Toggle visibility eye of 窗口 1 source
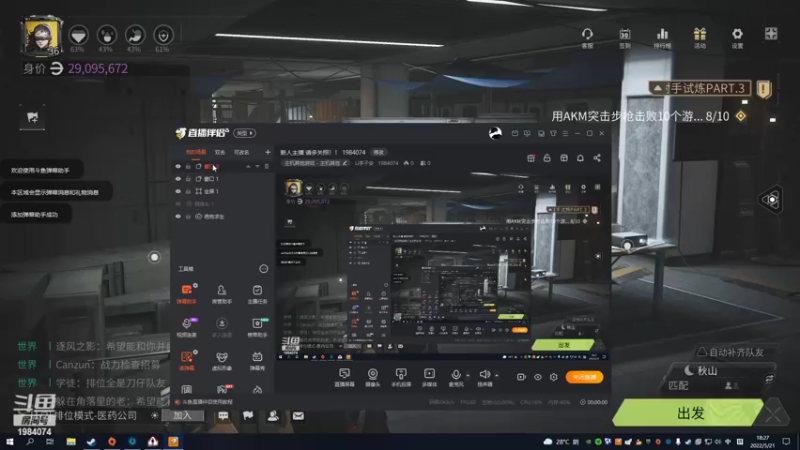Viewport: 800px width, 450px height. point(178,179)
